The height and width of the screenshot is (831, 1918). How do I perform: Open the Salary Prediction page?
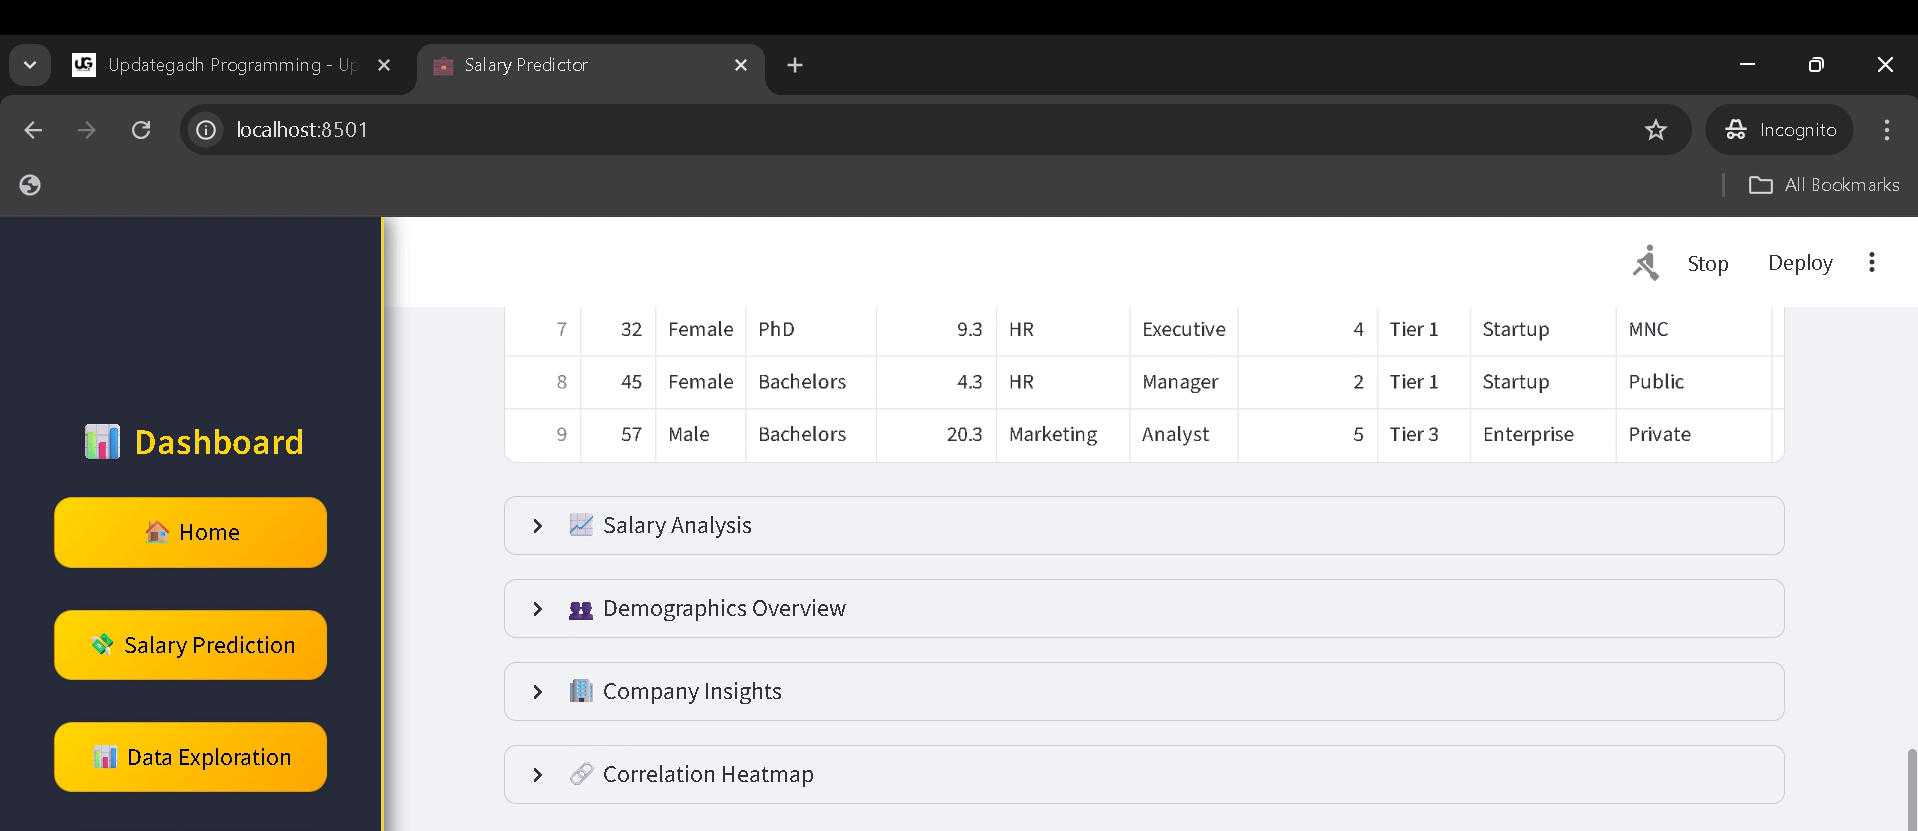coord(190,645)
